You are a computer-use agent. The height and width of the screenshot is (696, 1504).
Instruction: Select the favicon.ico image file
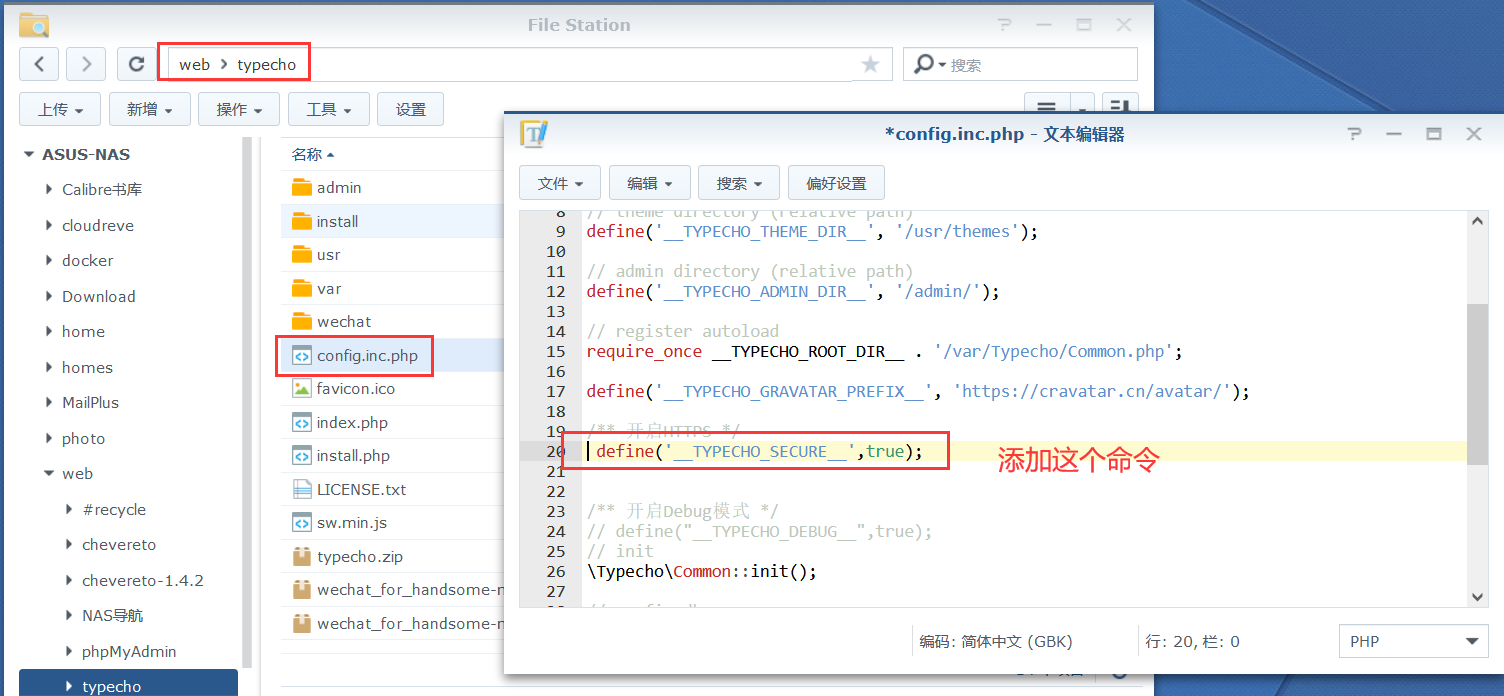coord(355,389)
